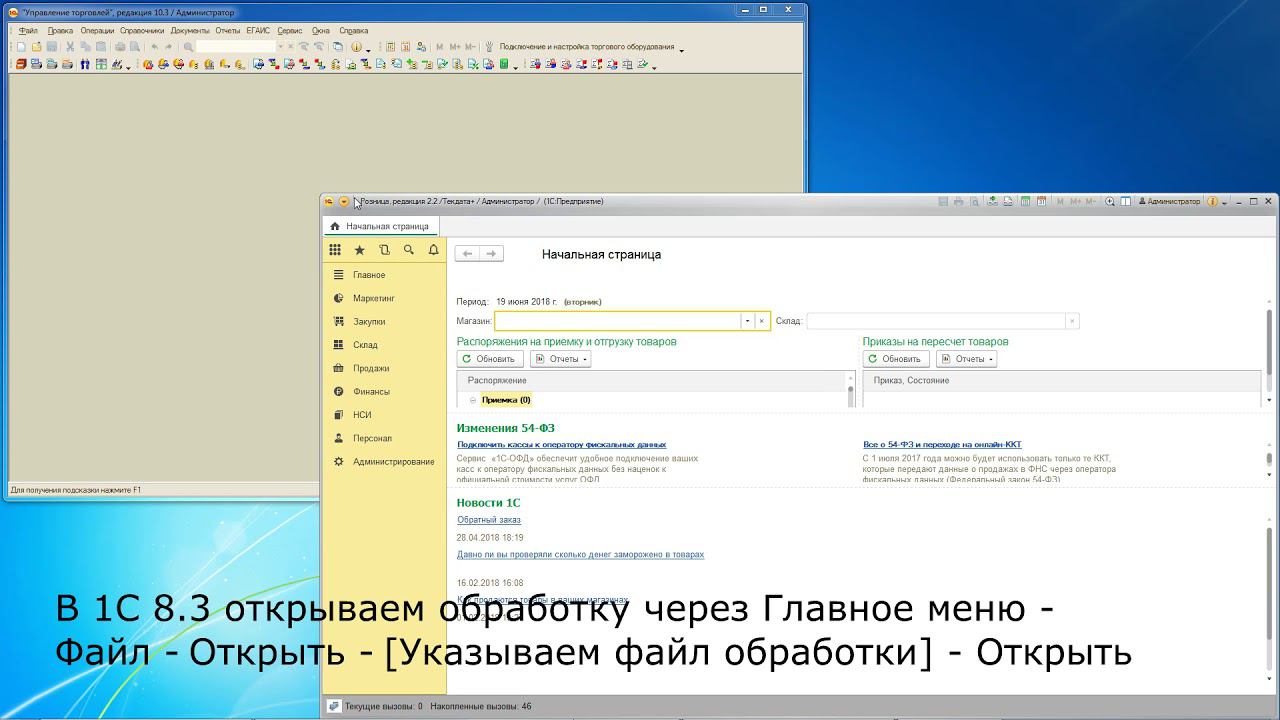Click Обновить under Приказы на пересчет

[x=896, y=359]
